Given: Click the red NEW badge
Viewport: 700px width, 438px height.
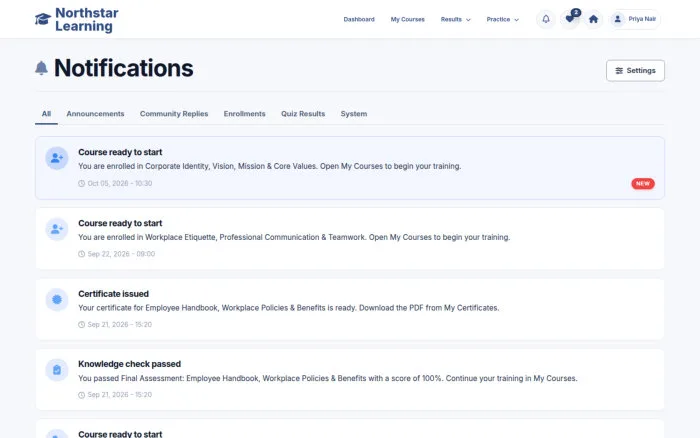Looking at the screenshot, I should coord(643,184).
